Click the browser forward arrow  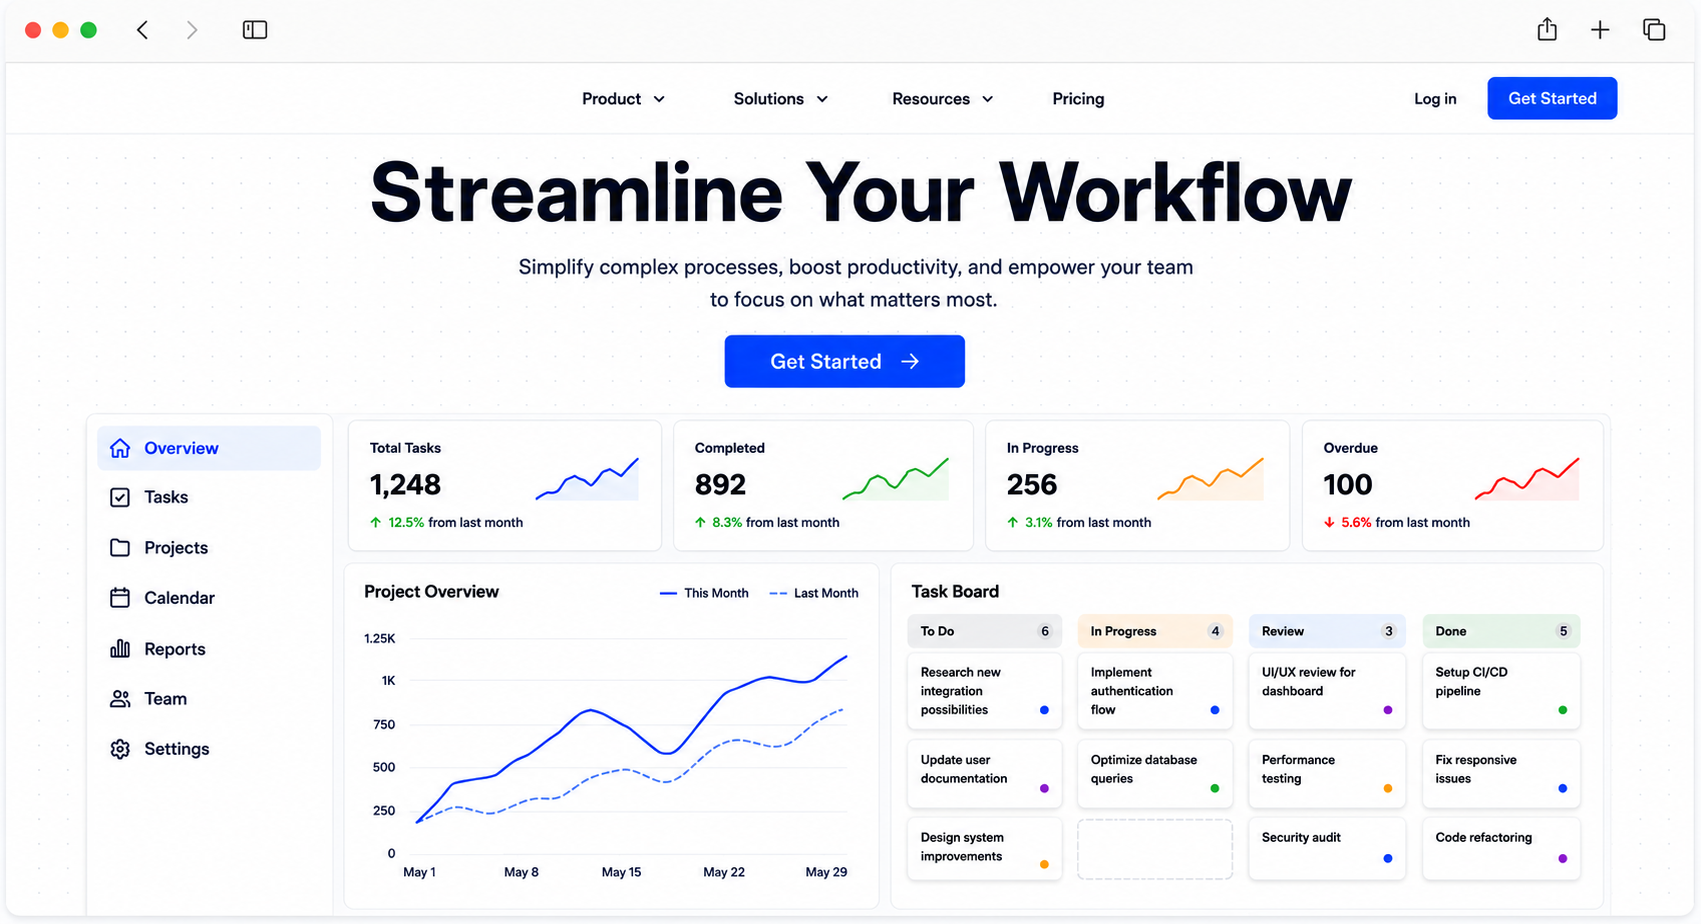tap(192, 30)
